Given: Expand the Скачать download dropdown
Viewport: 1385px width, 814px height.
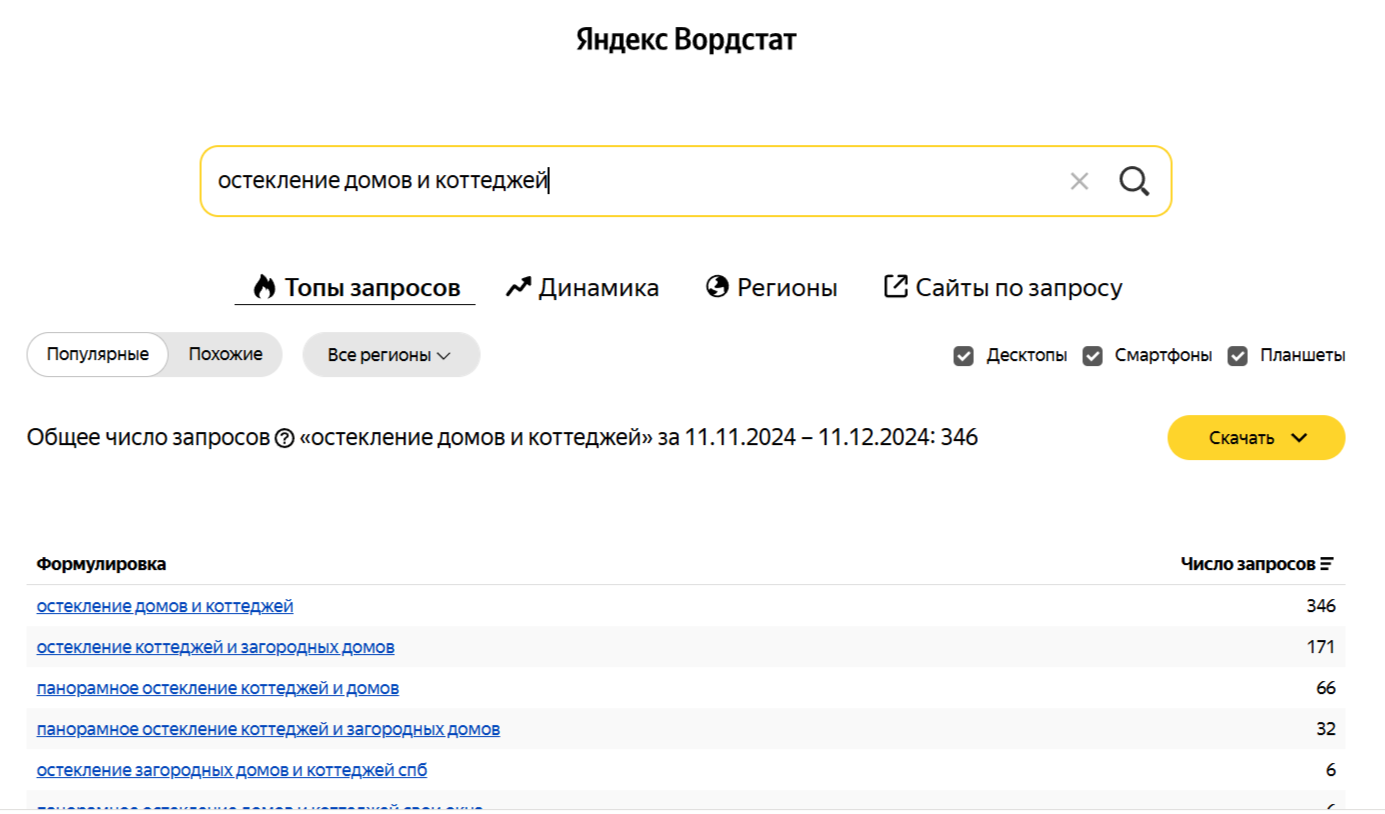Looking at the screenshot, I should [1256, 438].
